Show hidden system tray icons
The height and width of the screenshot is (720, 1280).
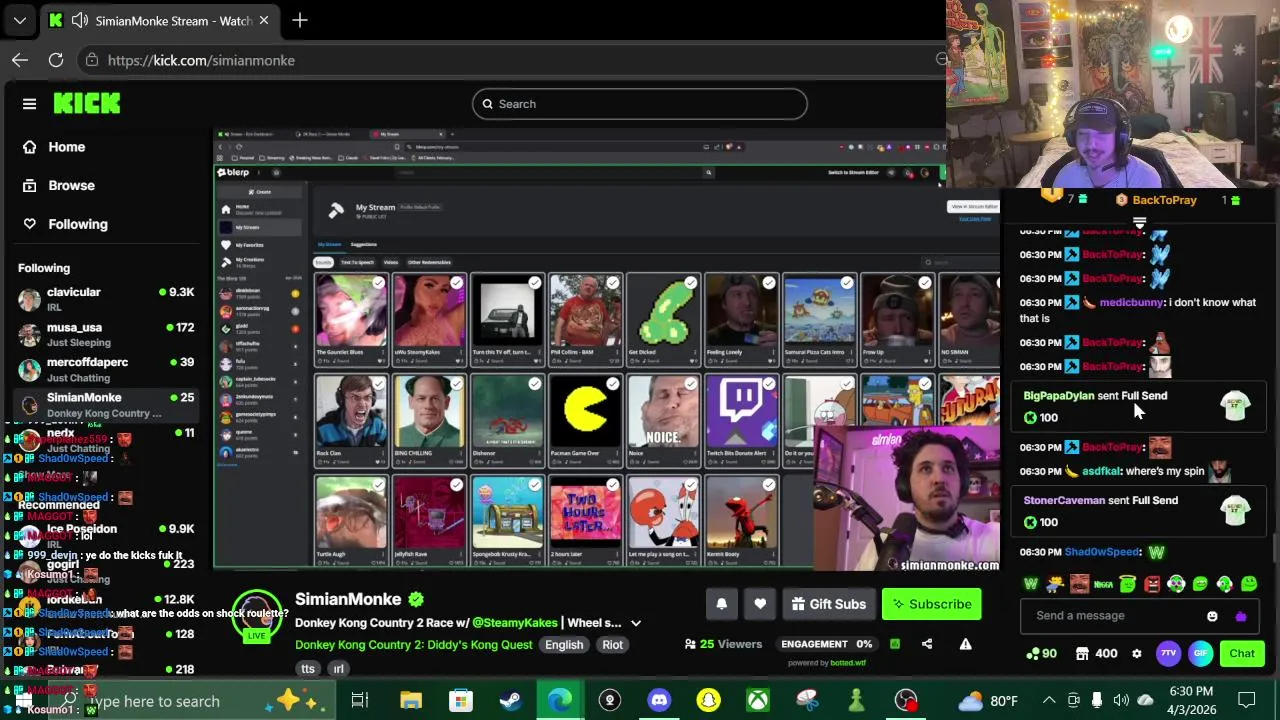click(x=1049, y=701)
